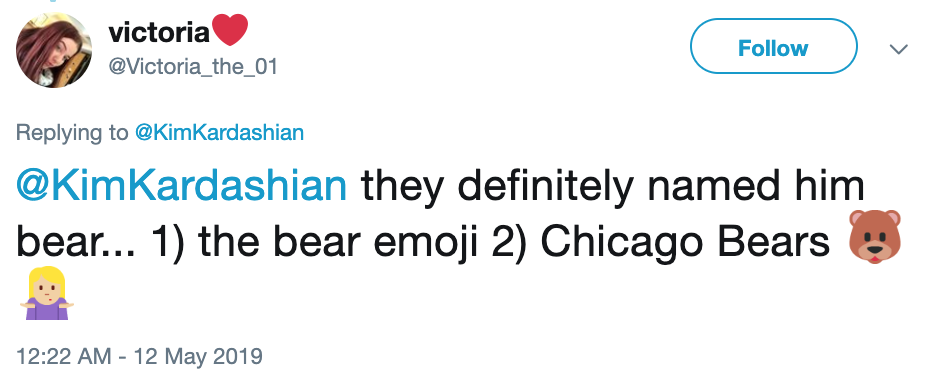Open victoria's profile picture

[54, 50]
